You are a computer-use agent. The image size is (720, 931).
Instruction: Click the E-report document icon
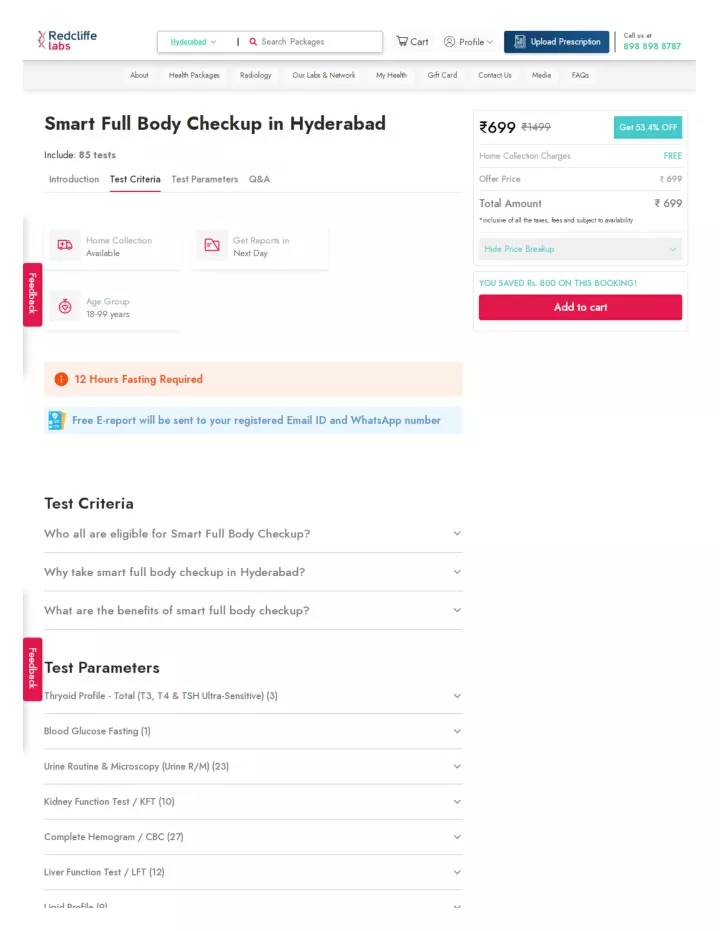56,420
